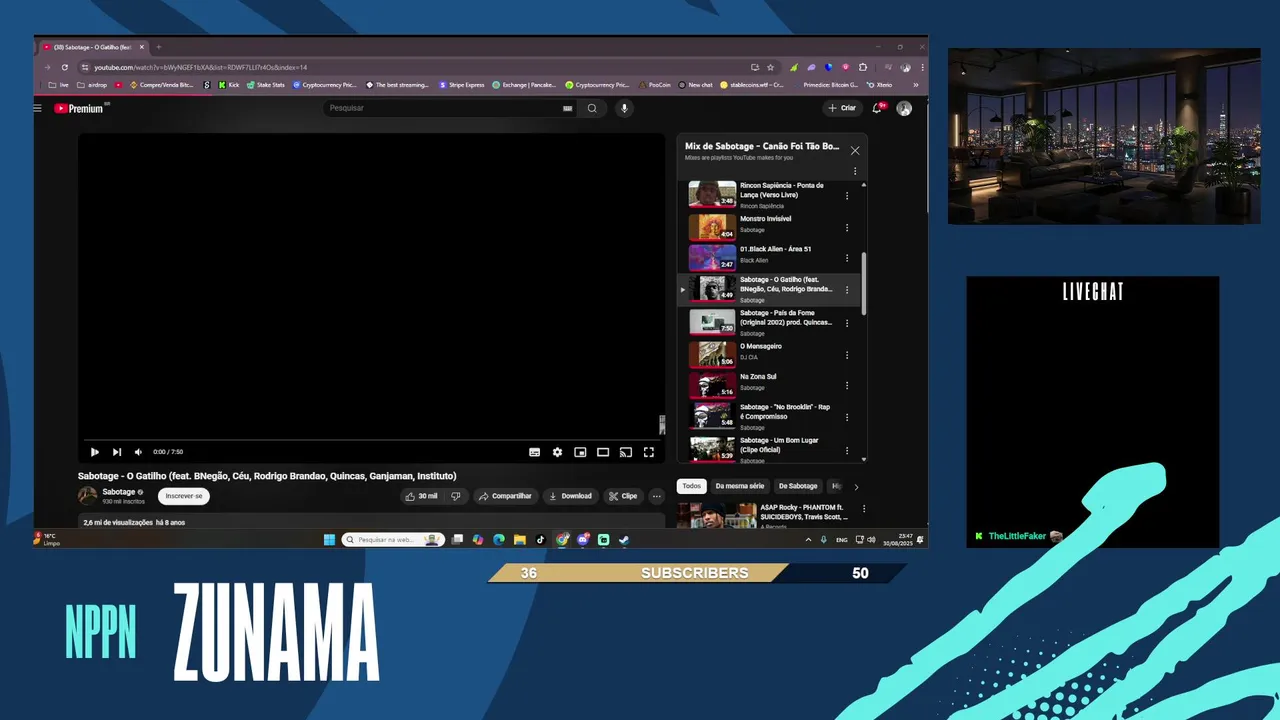Show more filter chips arrow
The height and width of the screenshot is (720, 1280).
coord(856,487)
